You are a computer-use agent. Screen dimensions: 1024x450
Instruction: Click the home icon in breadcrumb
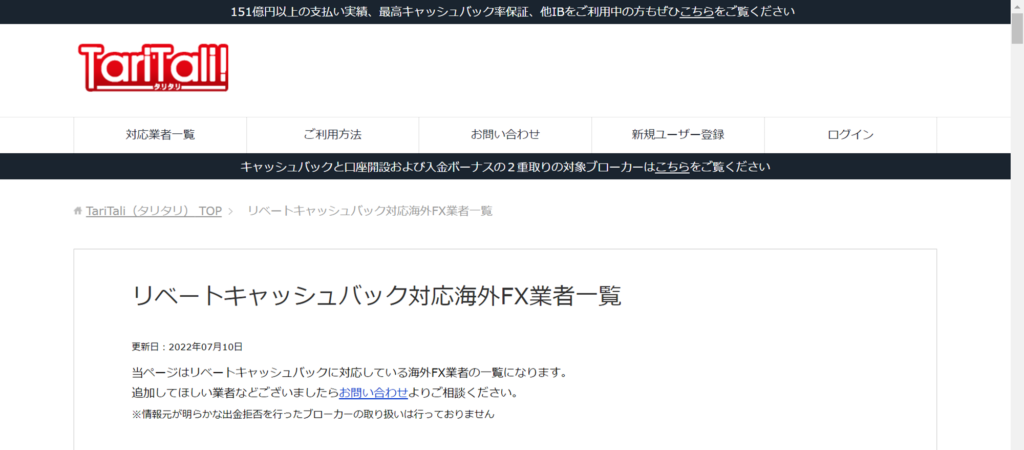78,211
